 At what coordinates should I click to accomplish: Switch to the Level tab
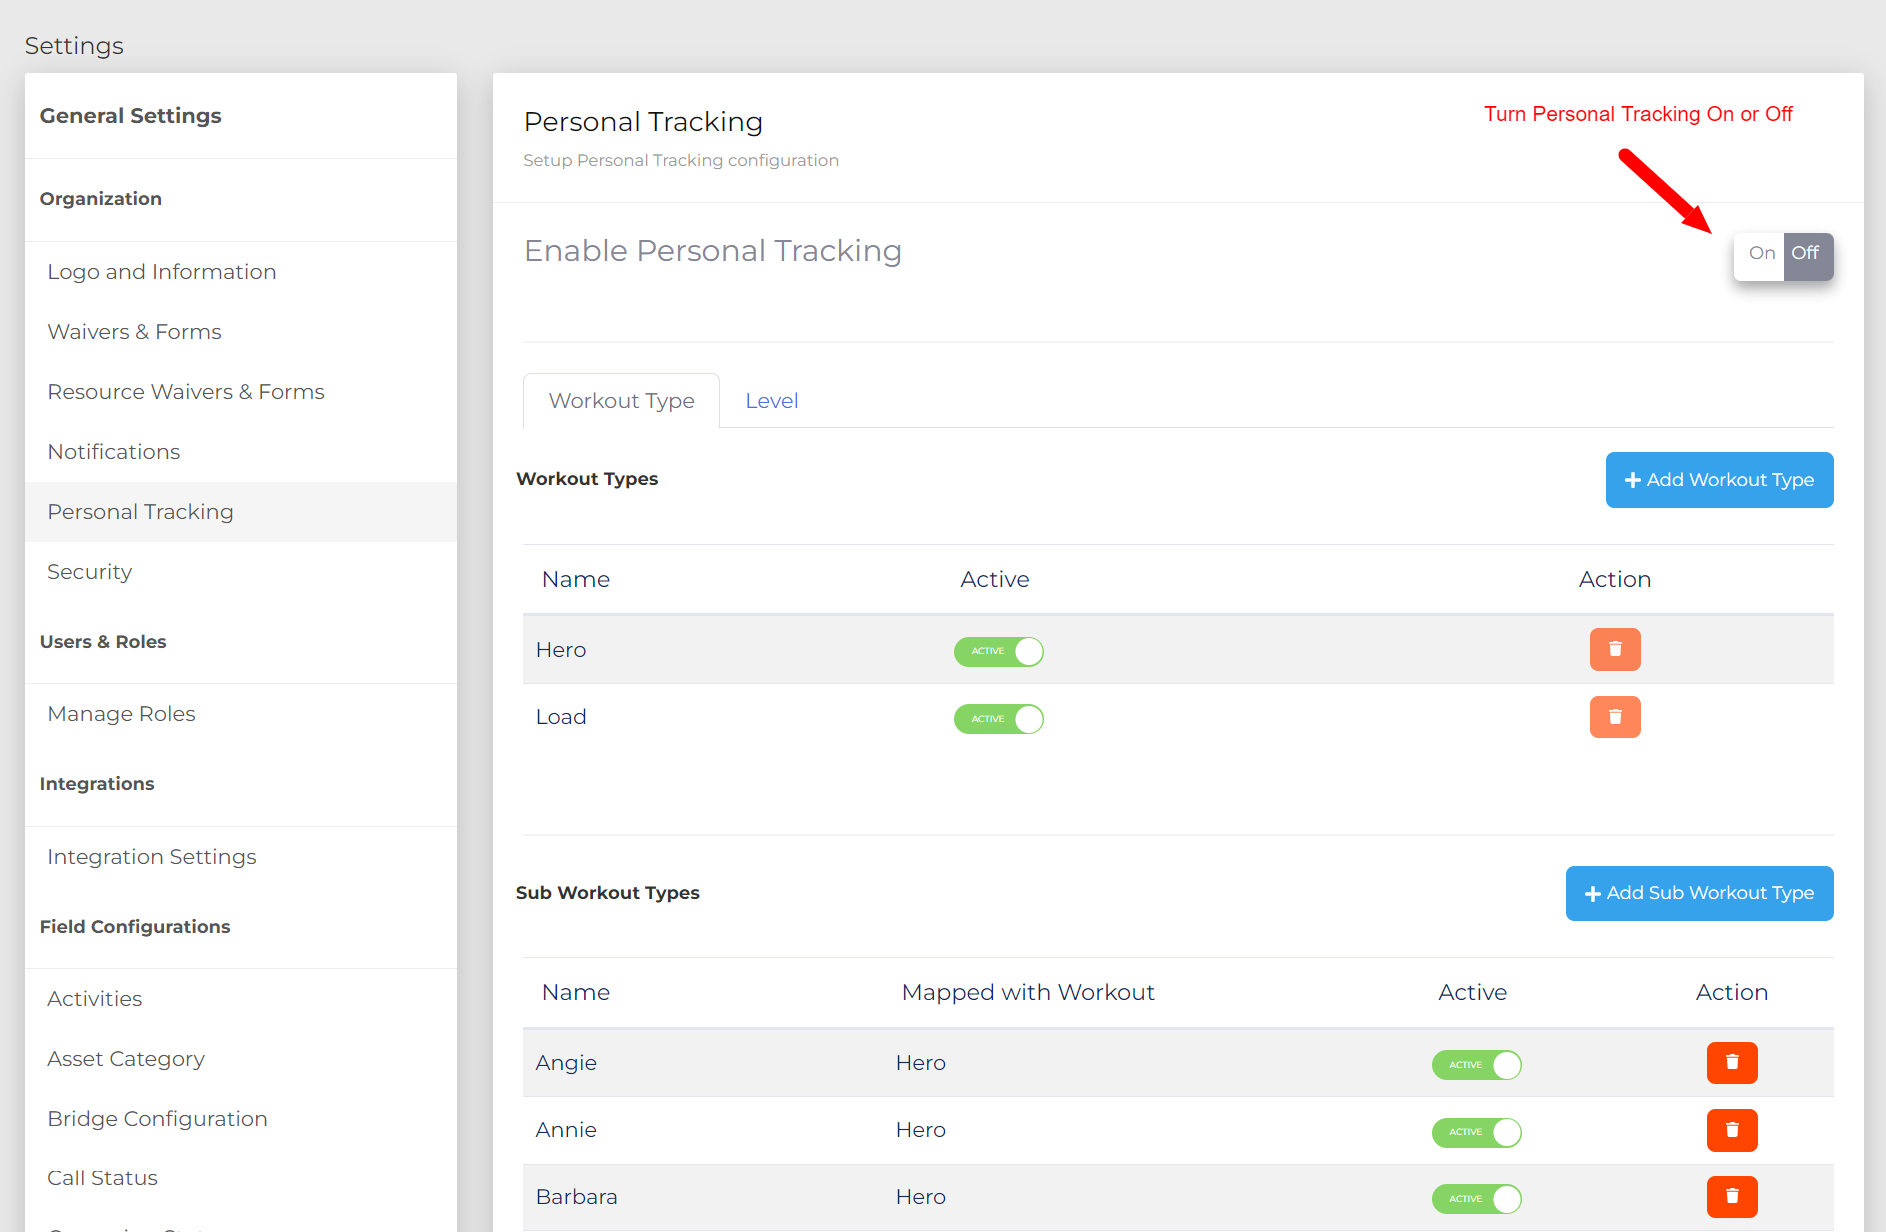(x=771, y=401)
